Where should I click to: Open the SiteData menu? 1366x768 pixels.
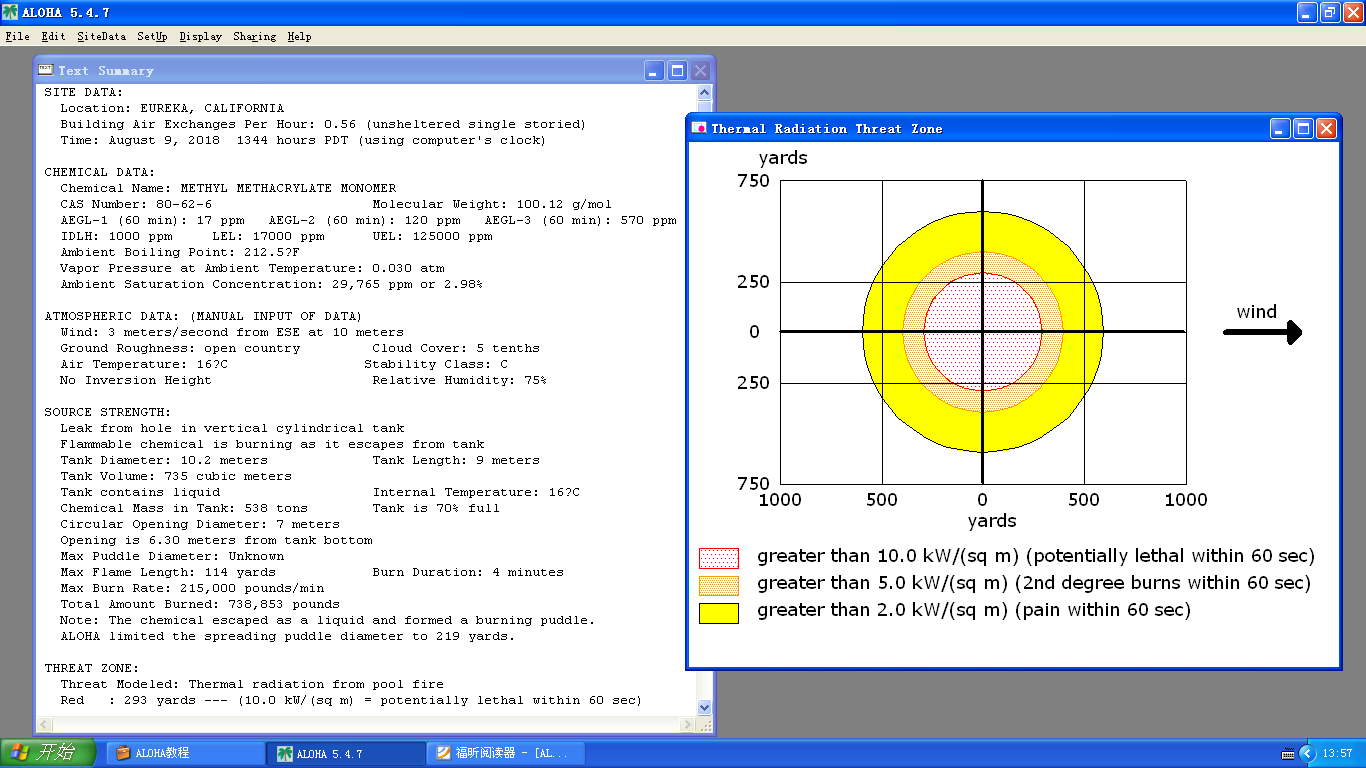pos(102,36)
